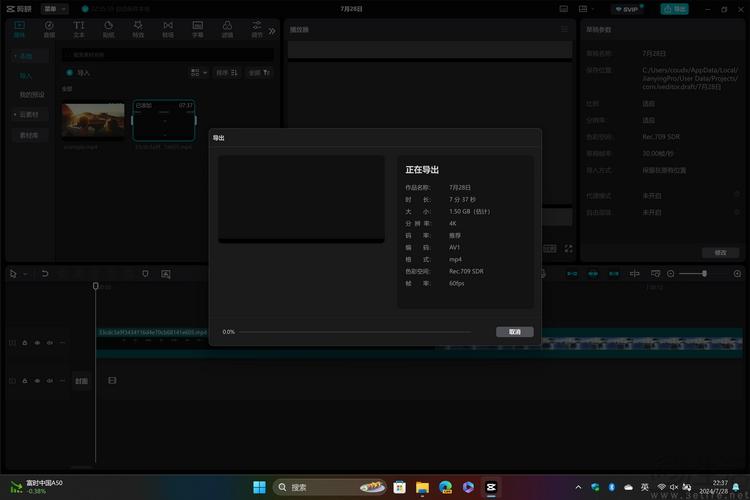Click the teal 导出 export button
Viewport: 750px width, 500px height.
[674, 9]
